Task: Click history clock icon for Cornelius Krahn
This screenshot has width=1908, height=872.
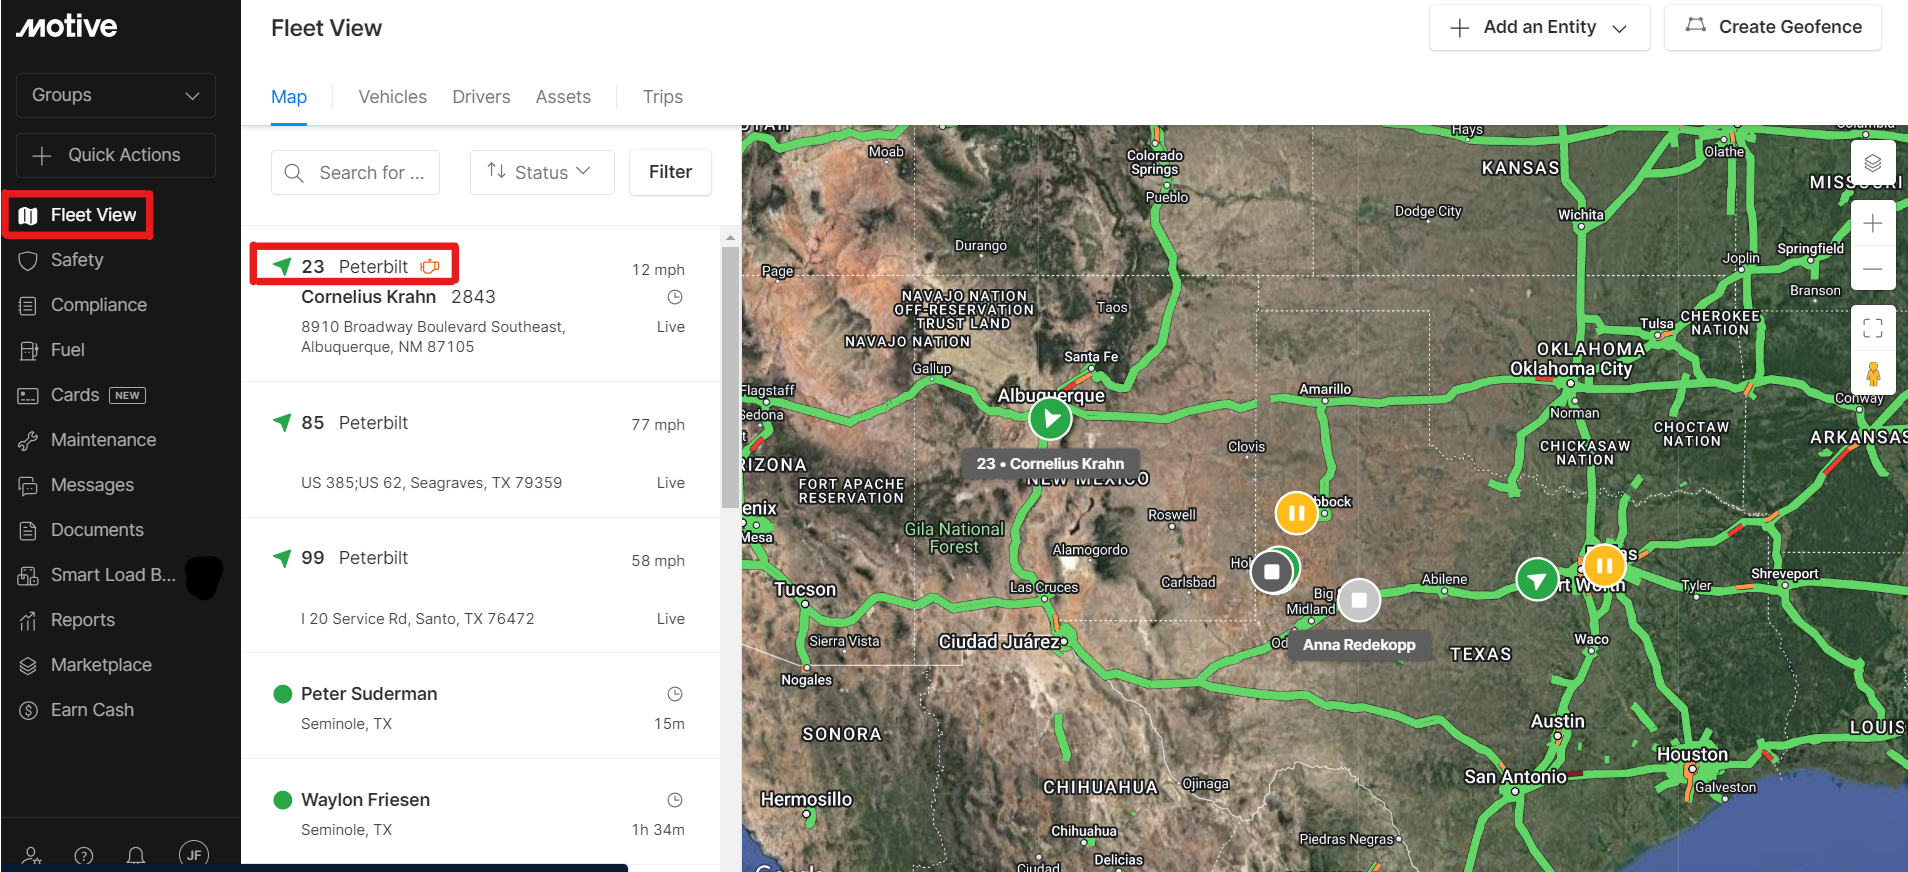Action: tap(675, 297)
